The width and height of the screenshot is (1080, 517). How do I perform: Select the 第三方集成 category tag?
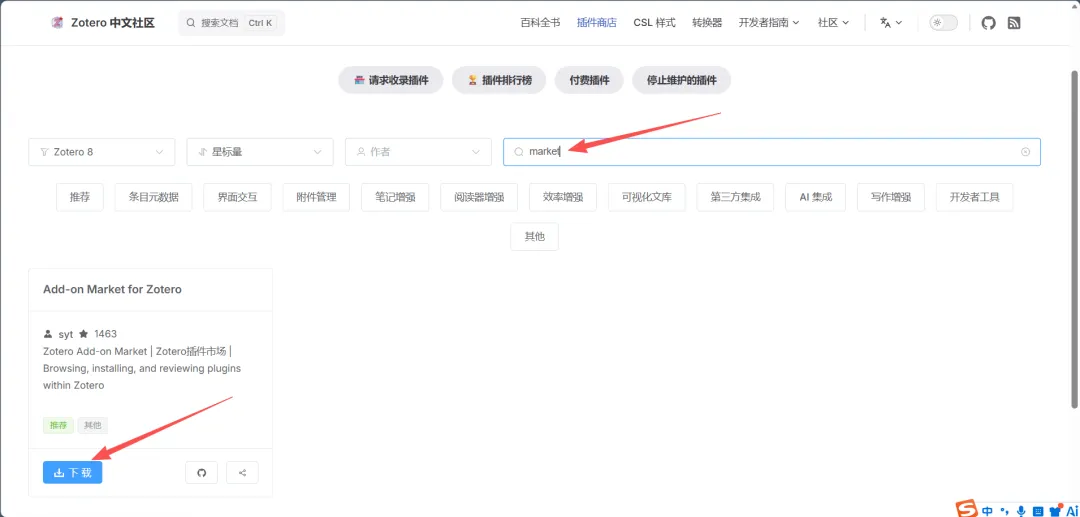[x=736, y=197]
